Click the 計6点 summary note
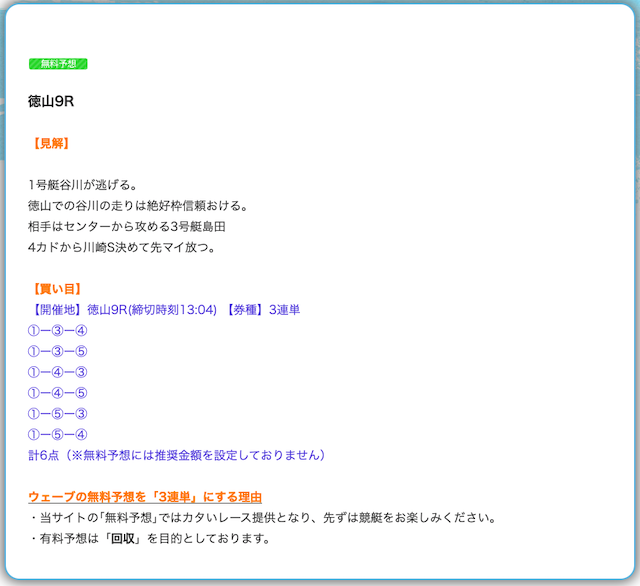The width and height of the screenshot is (640, 586). [x=177, y=455]
